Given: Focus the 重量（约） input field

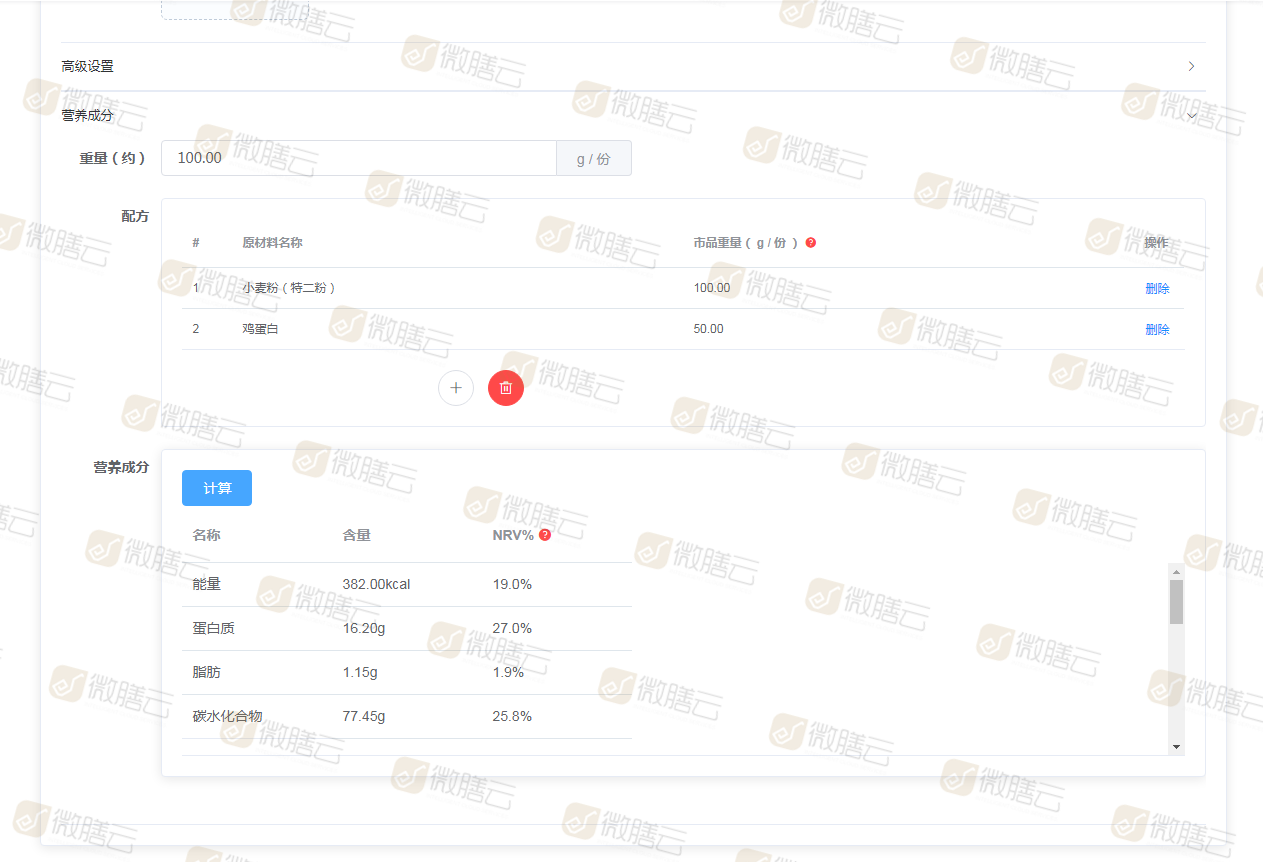Looking at the screenshot, I should coord(358,158).
